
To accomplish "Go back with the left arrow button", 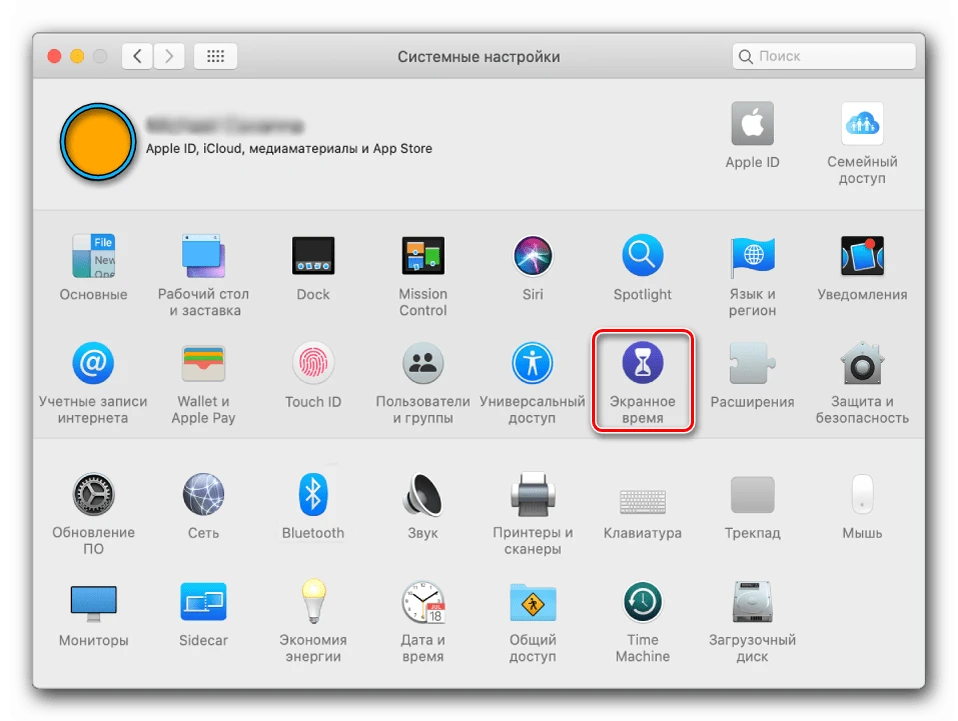I will (137, 56).
